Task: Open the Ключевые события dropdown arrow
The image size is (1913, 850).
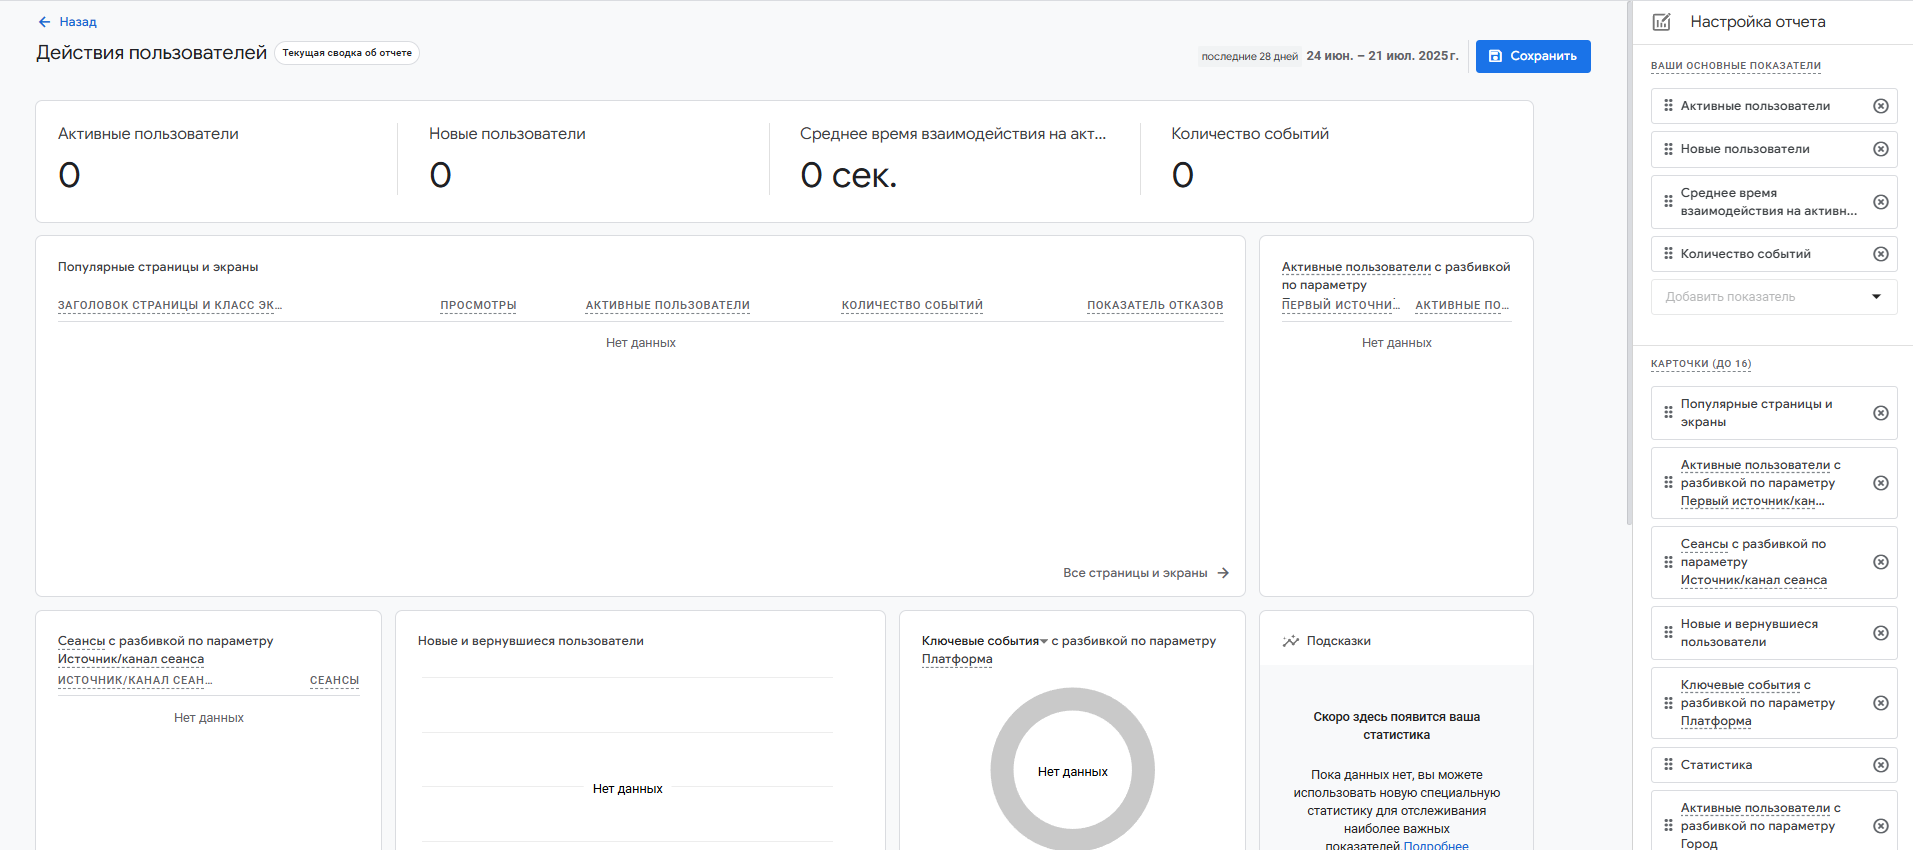Action: [x=1044, y=641]
